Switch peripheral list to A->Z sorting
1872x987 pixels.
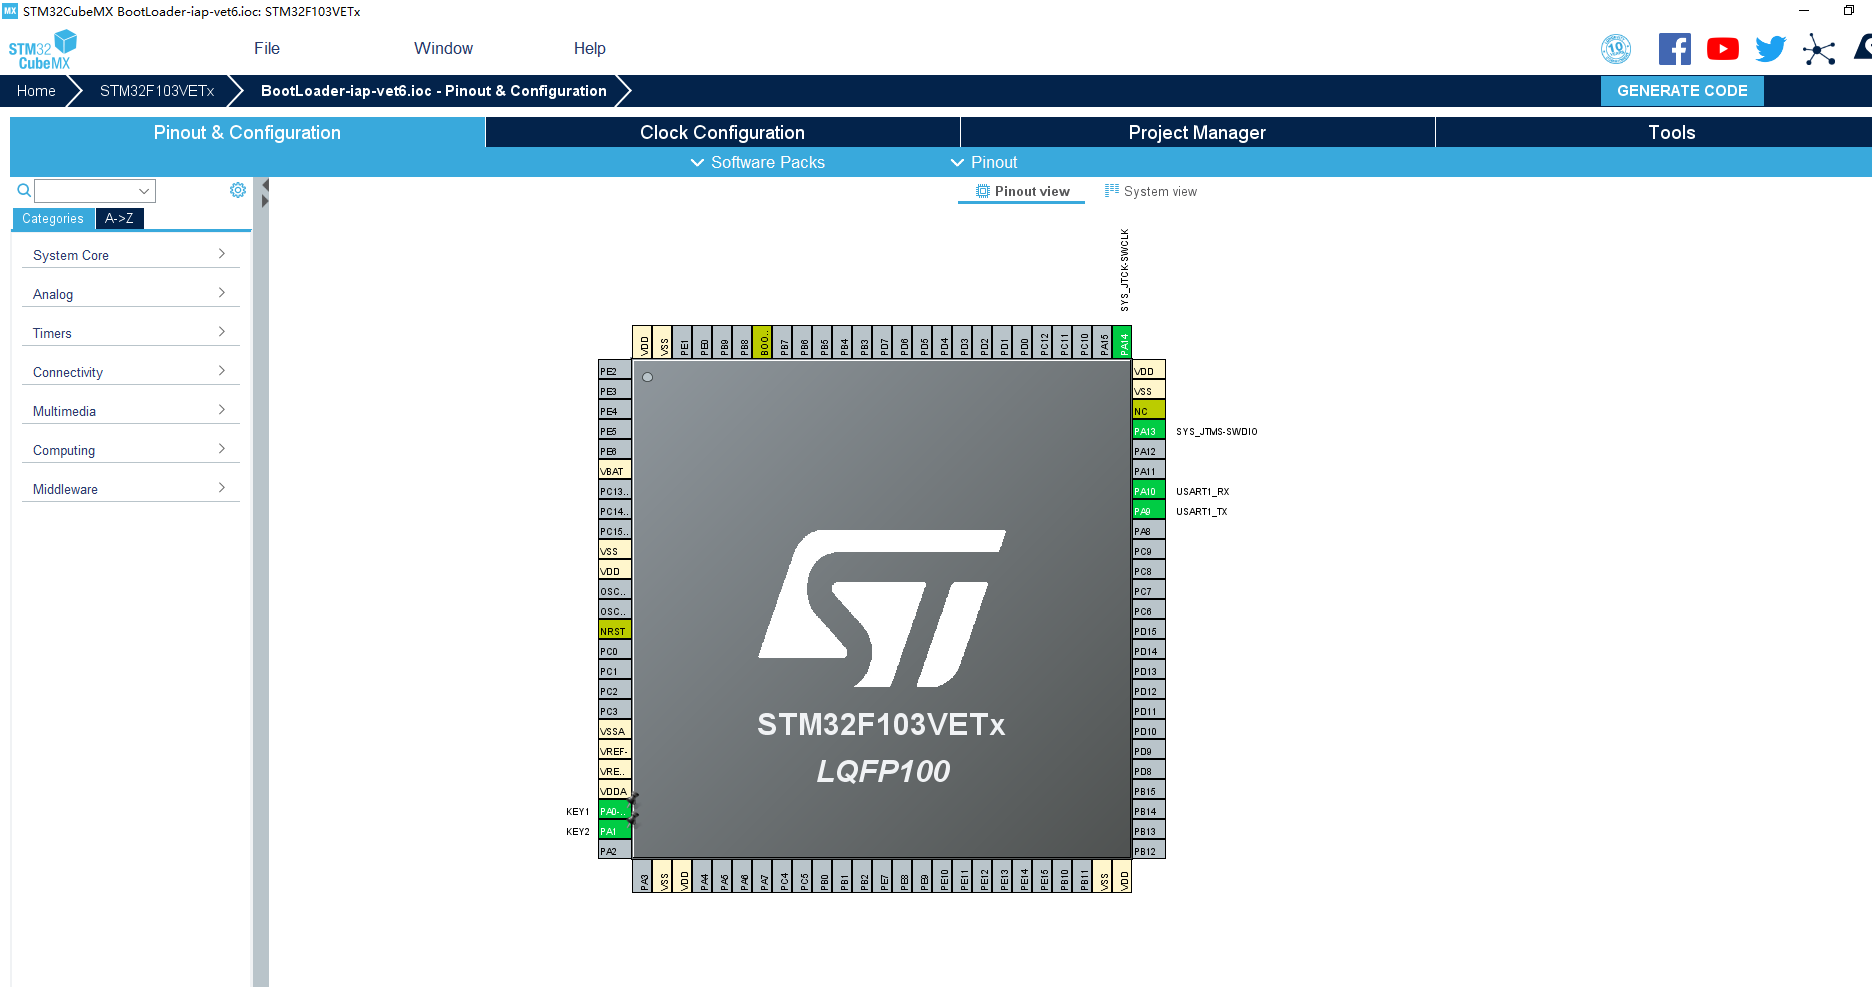[119, 218]
